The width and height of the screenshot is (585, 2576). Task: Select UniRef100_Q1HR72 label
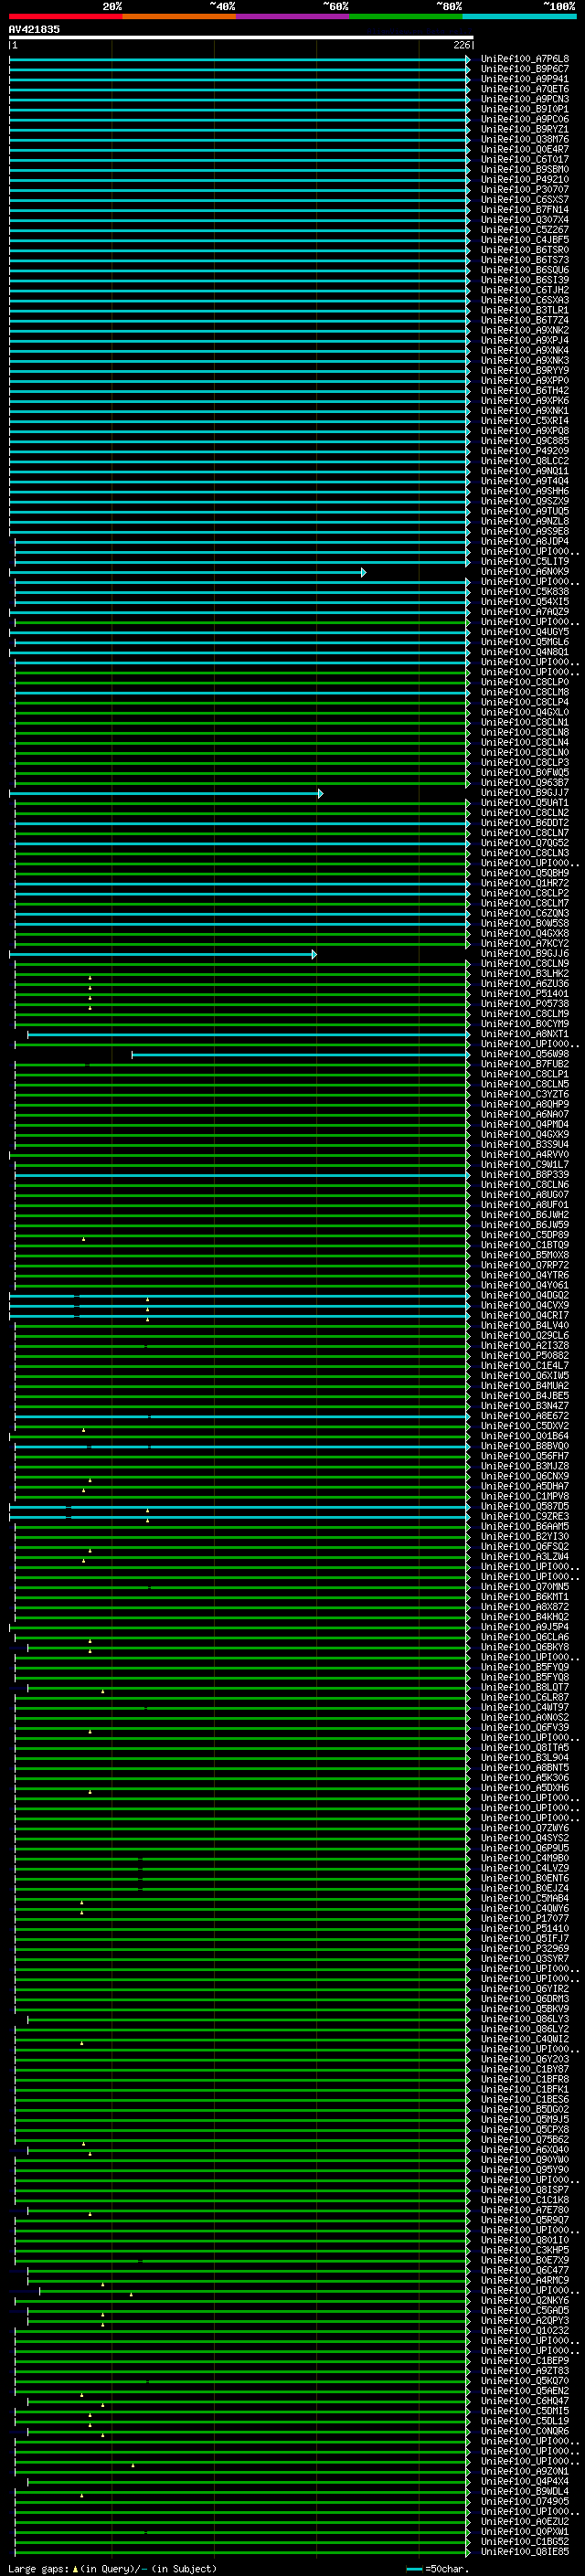click(x=525, y=883)
